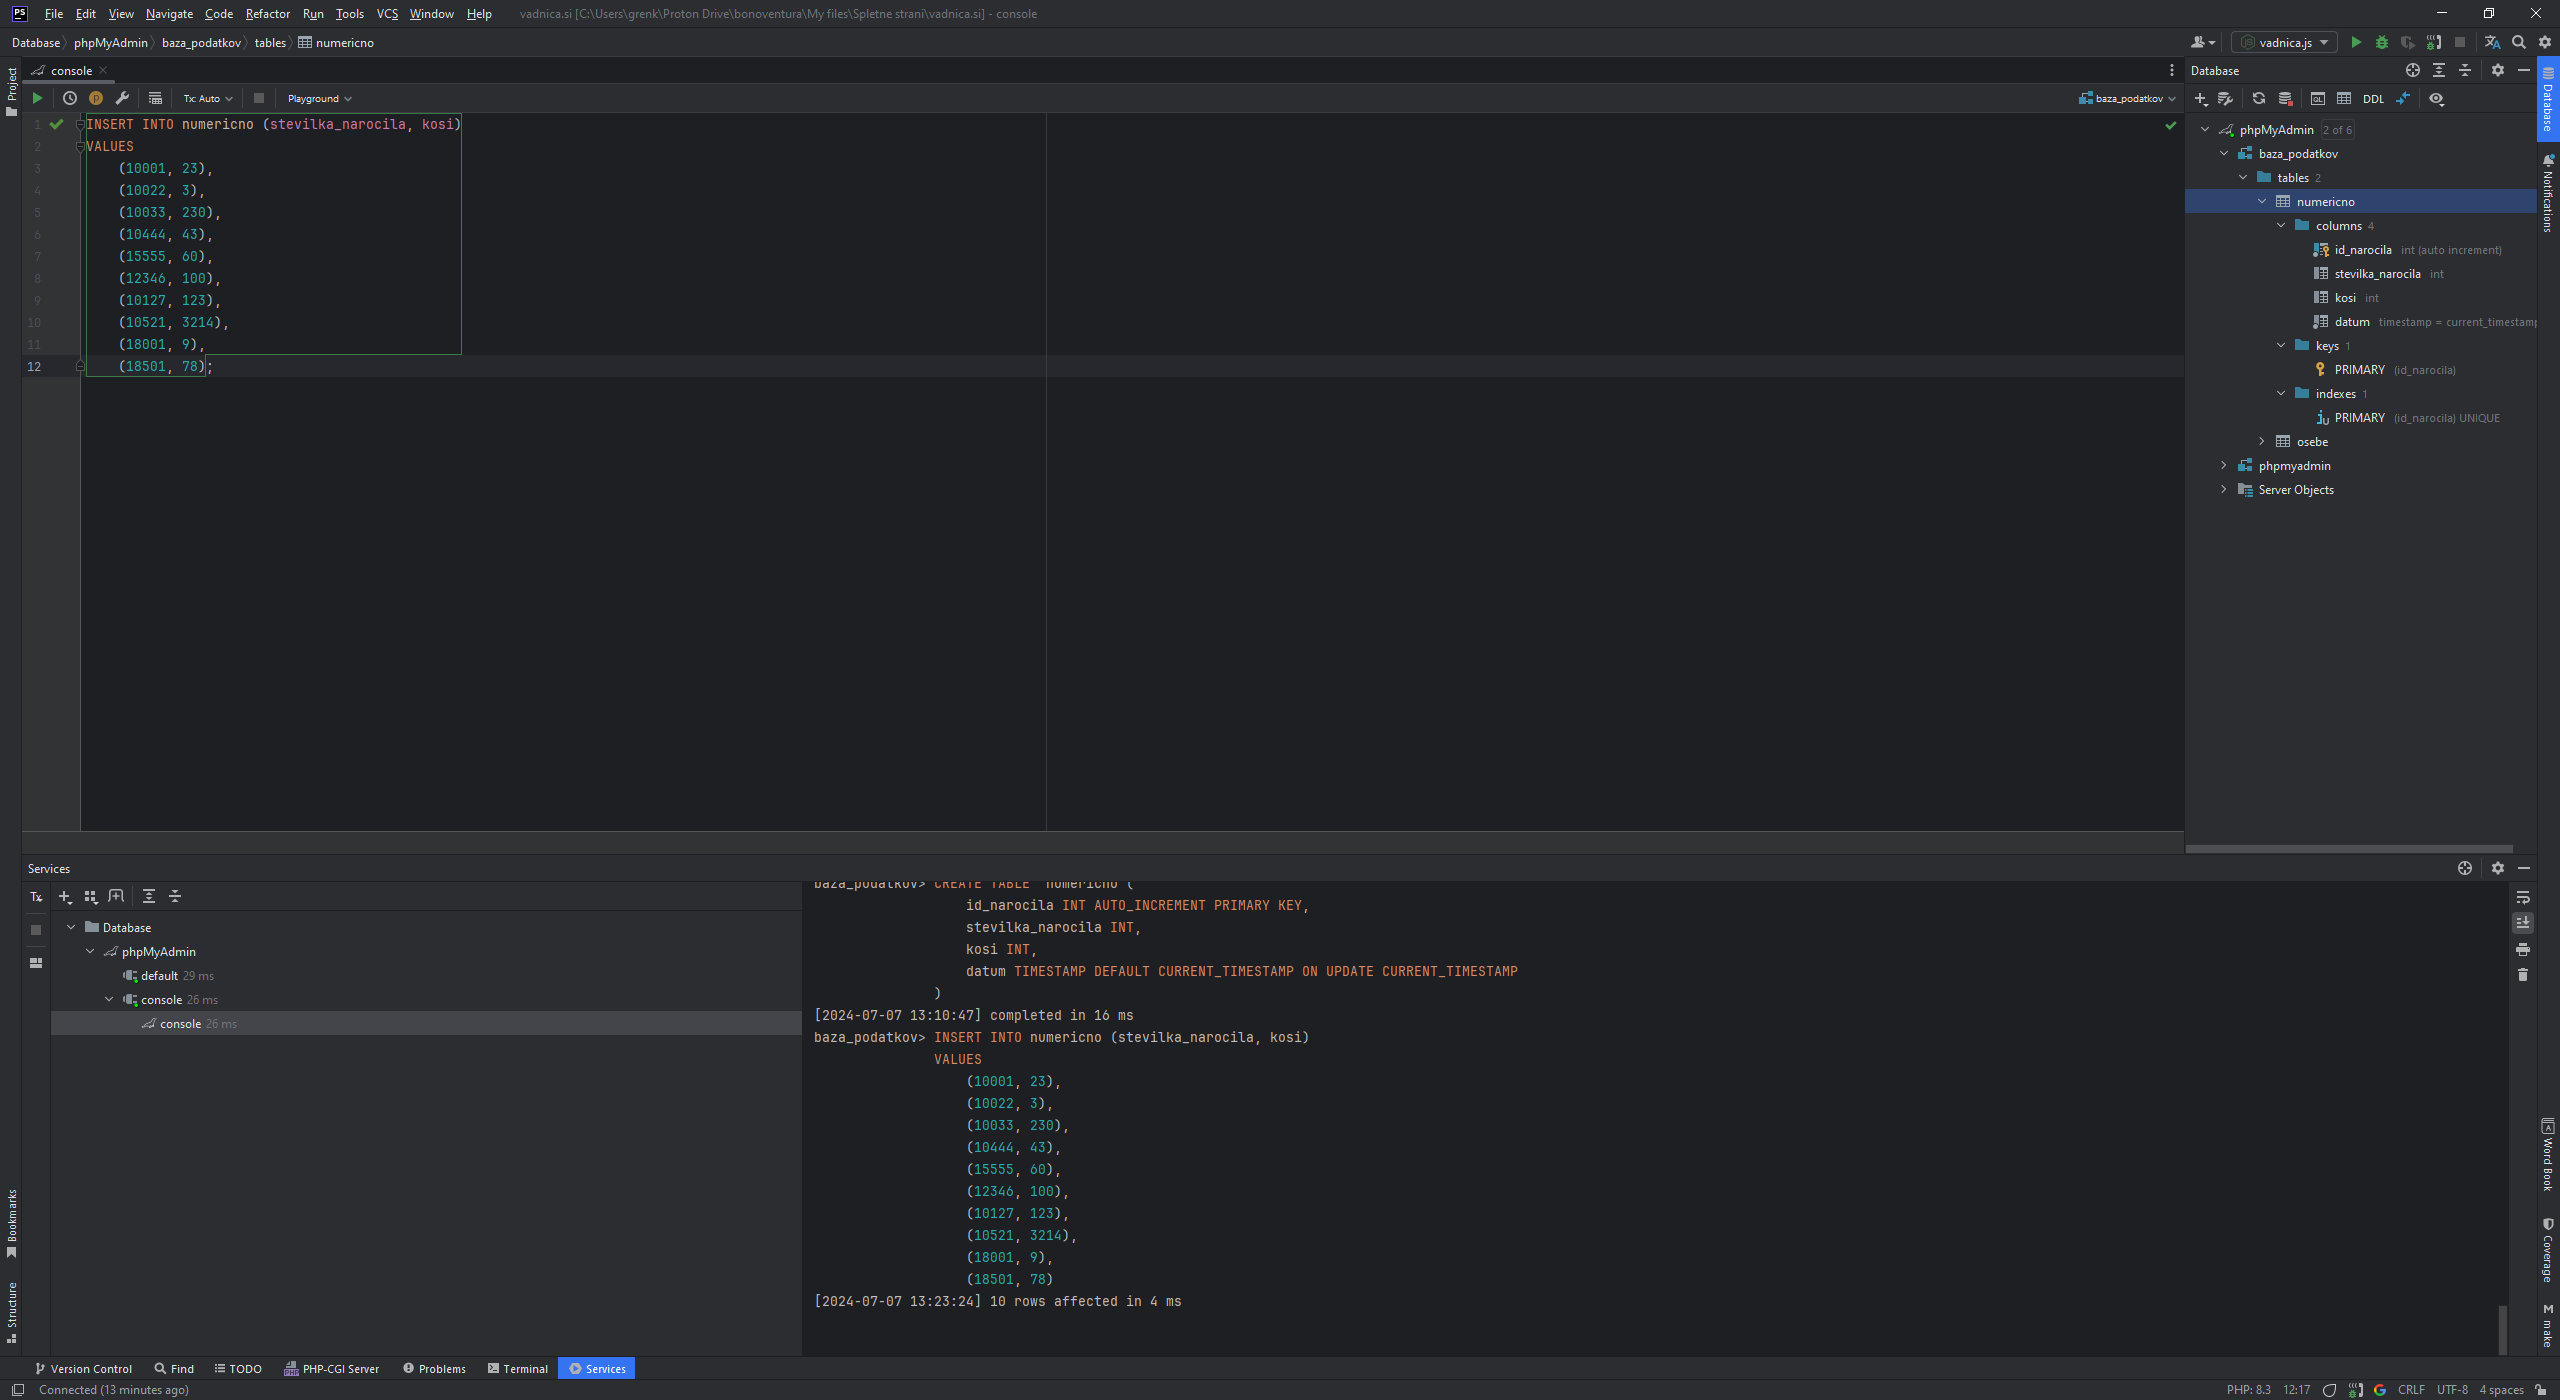The height and width of the screenshot is (1400, 2560).
Task: Open the Playground mode dropdown
Action: (x=319, y=98)
